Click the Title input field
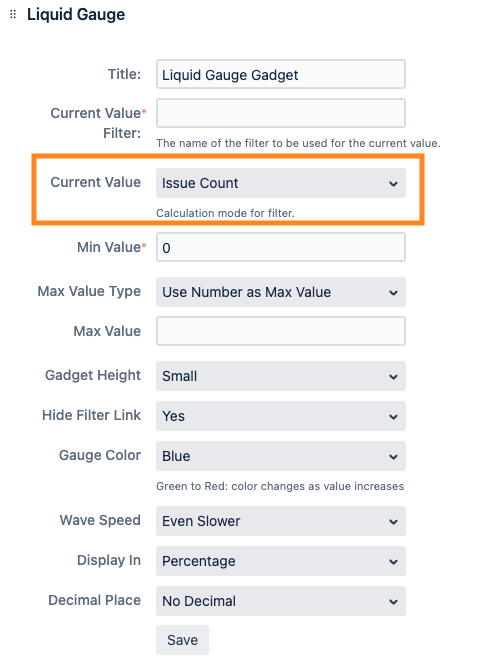 [x=281, y=74]
